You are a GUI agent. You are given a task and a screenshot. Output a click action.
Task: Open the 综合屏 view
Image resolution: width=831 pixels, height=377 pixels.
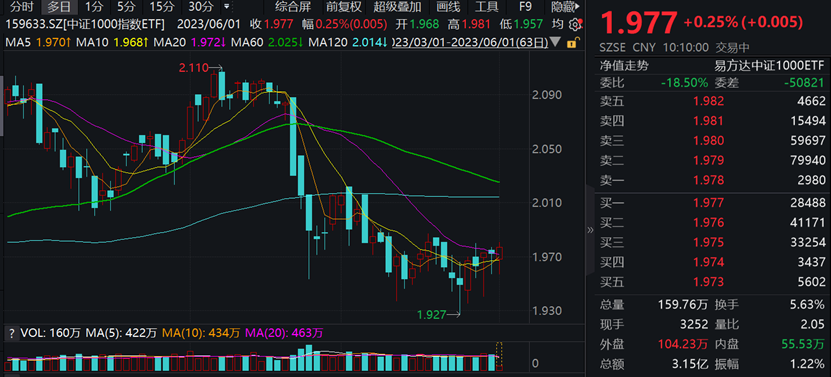pos(293,7)
